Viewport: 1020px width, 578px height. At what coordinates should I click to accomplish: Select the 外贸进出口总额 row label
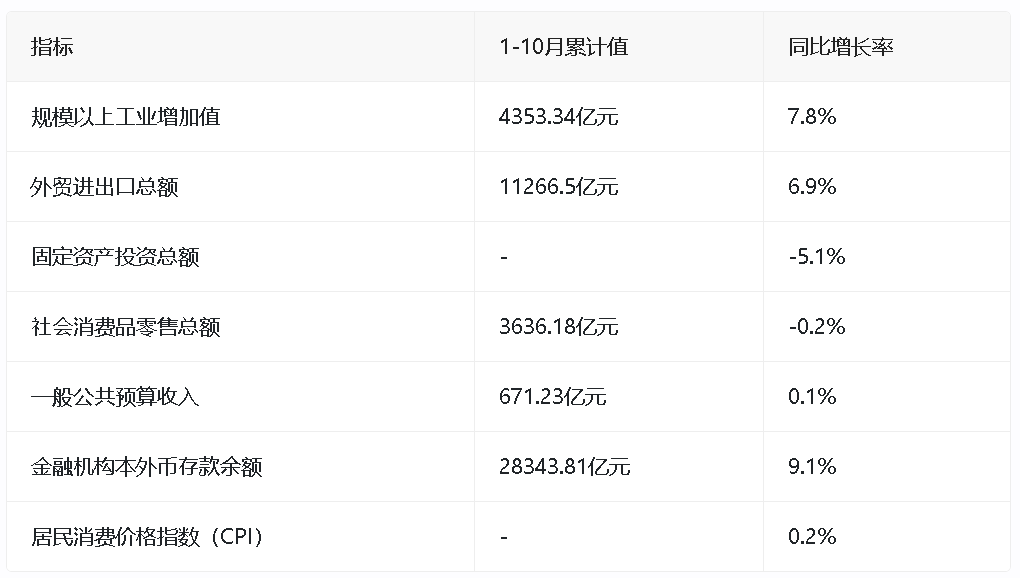pos(105,187)
